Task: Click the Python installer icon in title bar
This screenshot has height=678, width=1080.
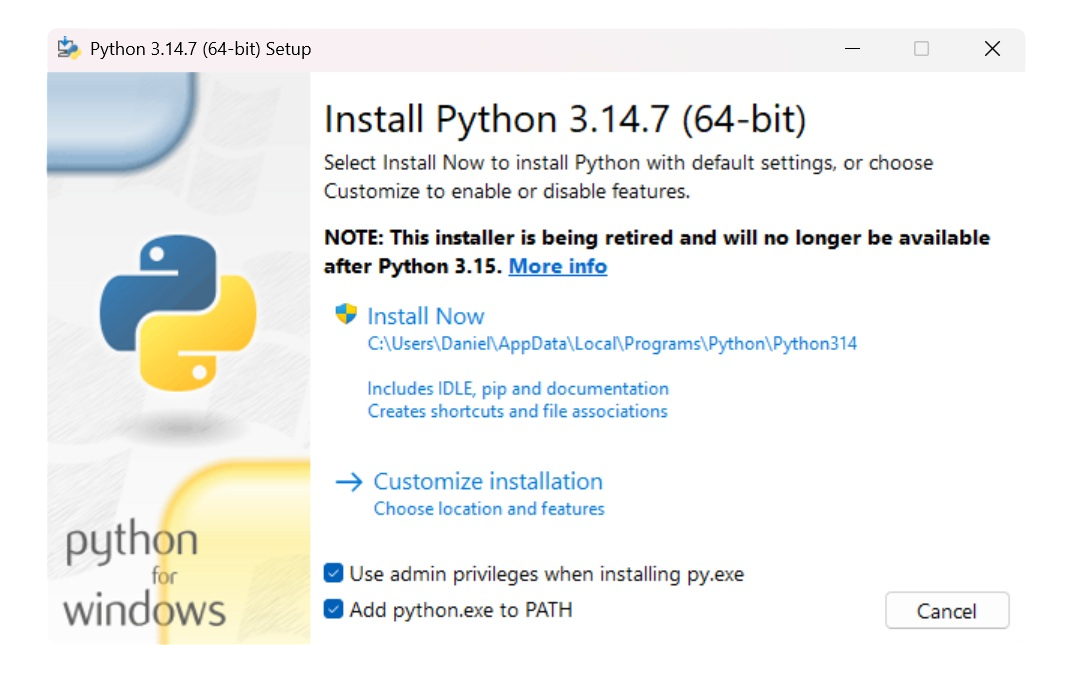Action: coord(68,48)
